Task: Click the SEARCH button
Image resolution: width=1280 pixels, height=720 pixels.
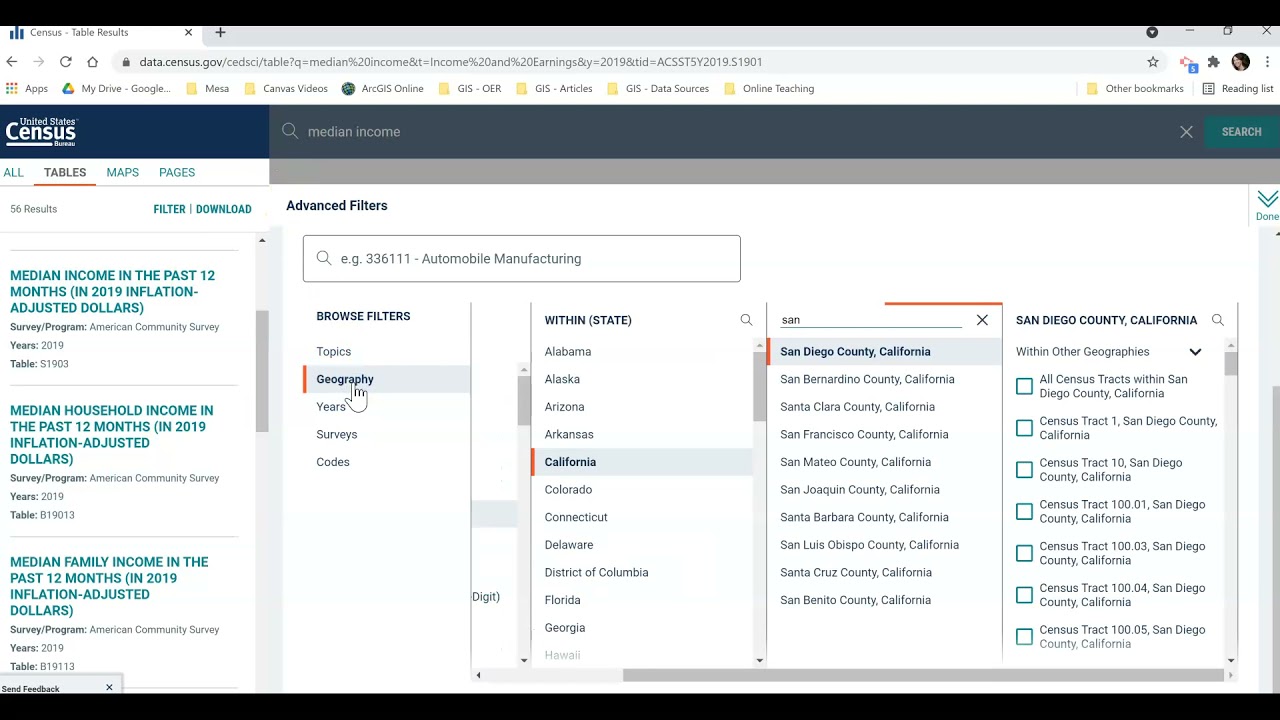Action: click(1241, 132)
